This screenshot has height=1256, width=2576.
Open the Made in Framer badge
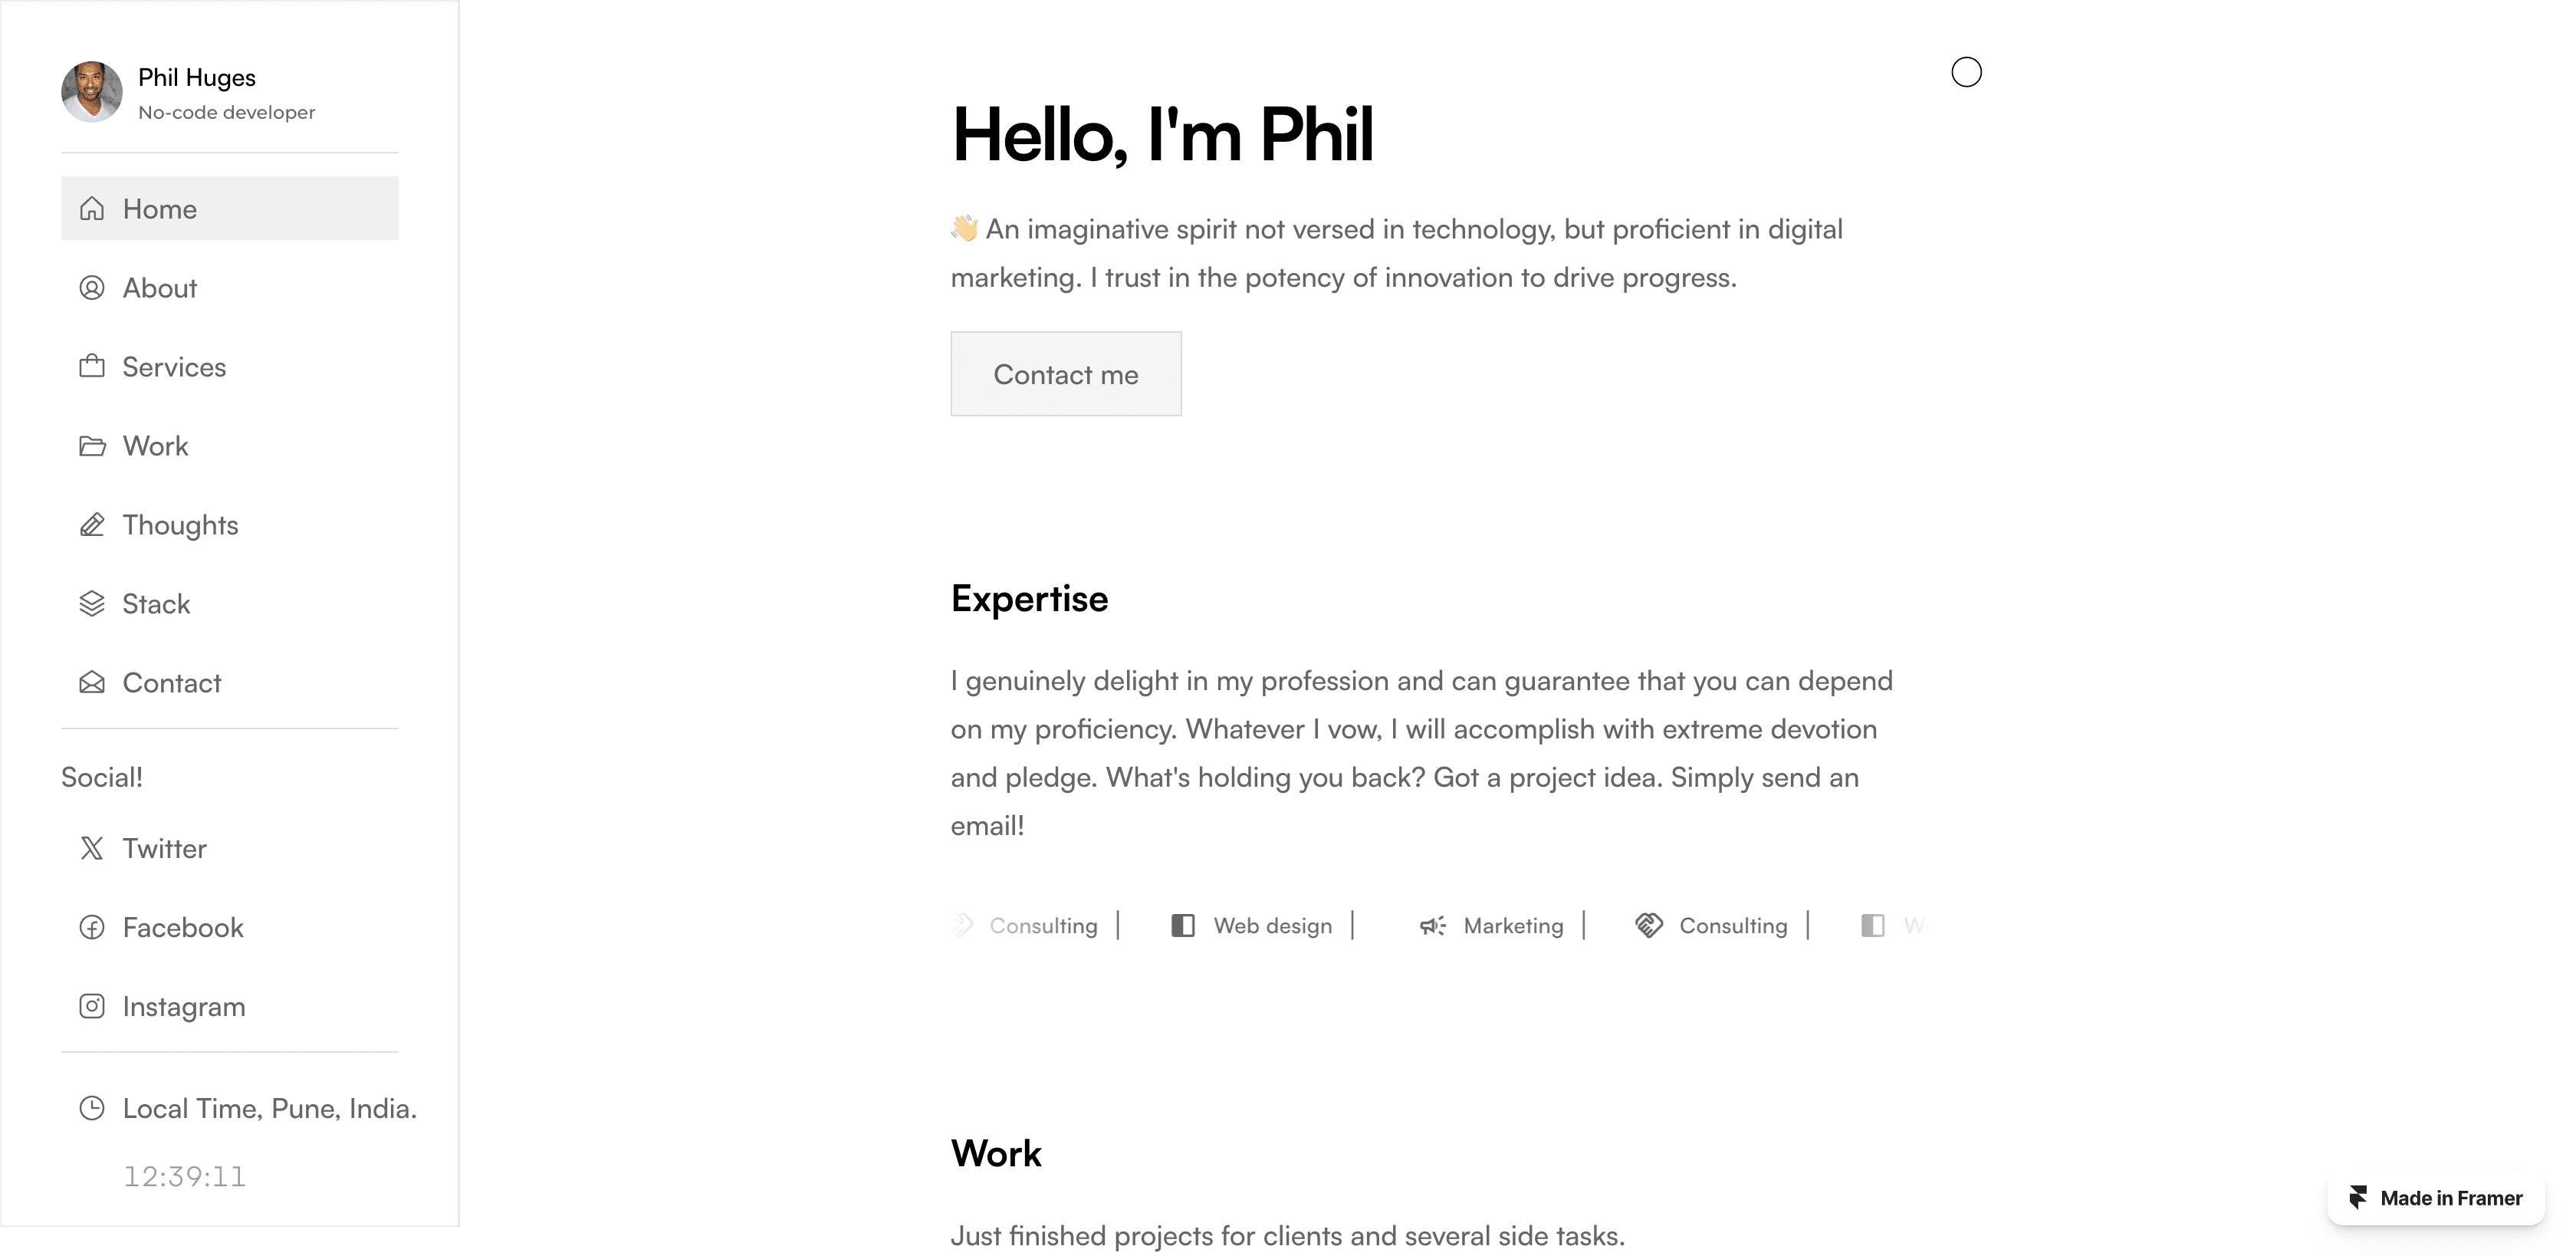point(2436,1198)
